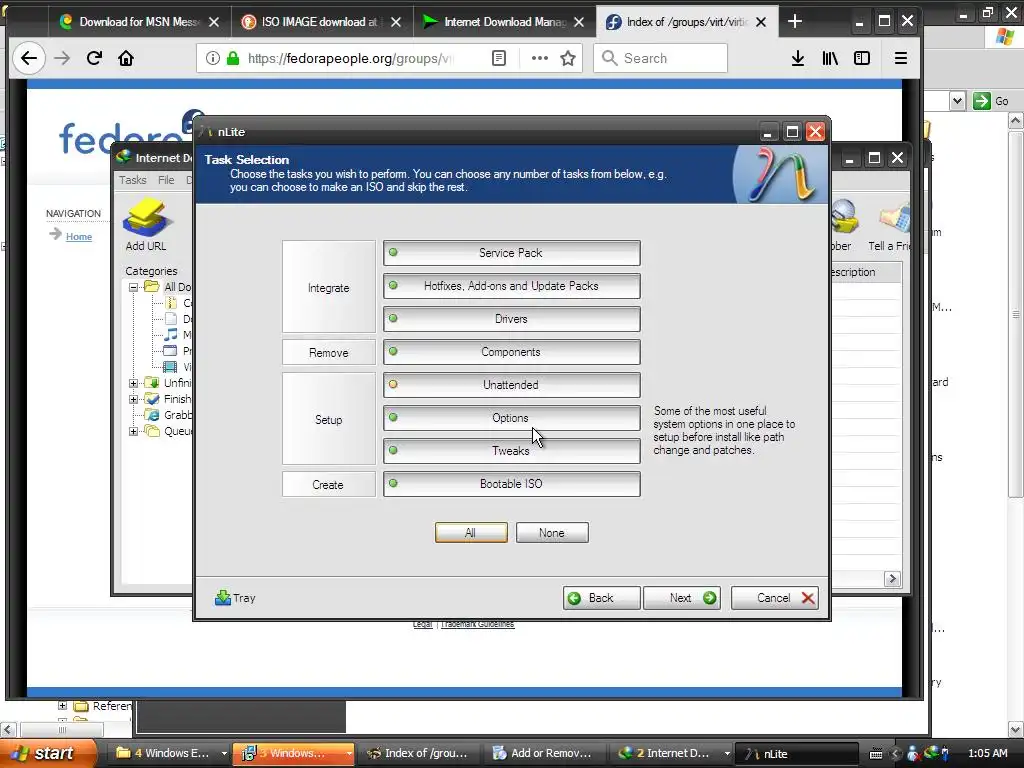This screenshot has height=768, width=1024.
Task: Open Windows Explorer taskbar group
Action: (170, 753)
